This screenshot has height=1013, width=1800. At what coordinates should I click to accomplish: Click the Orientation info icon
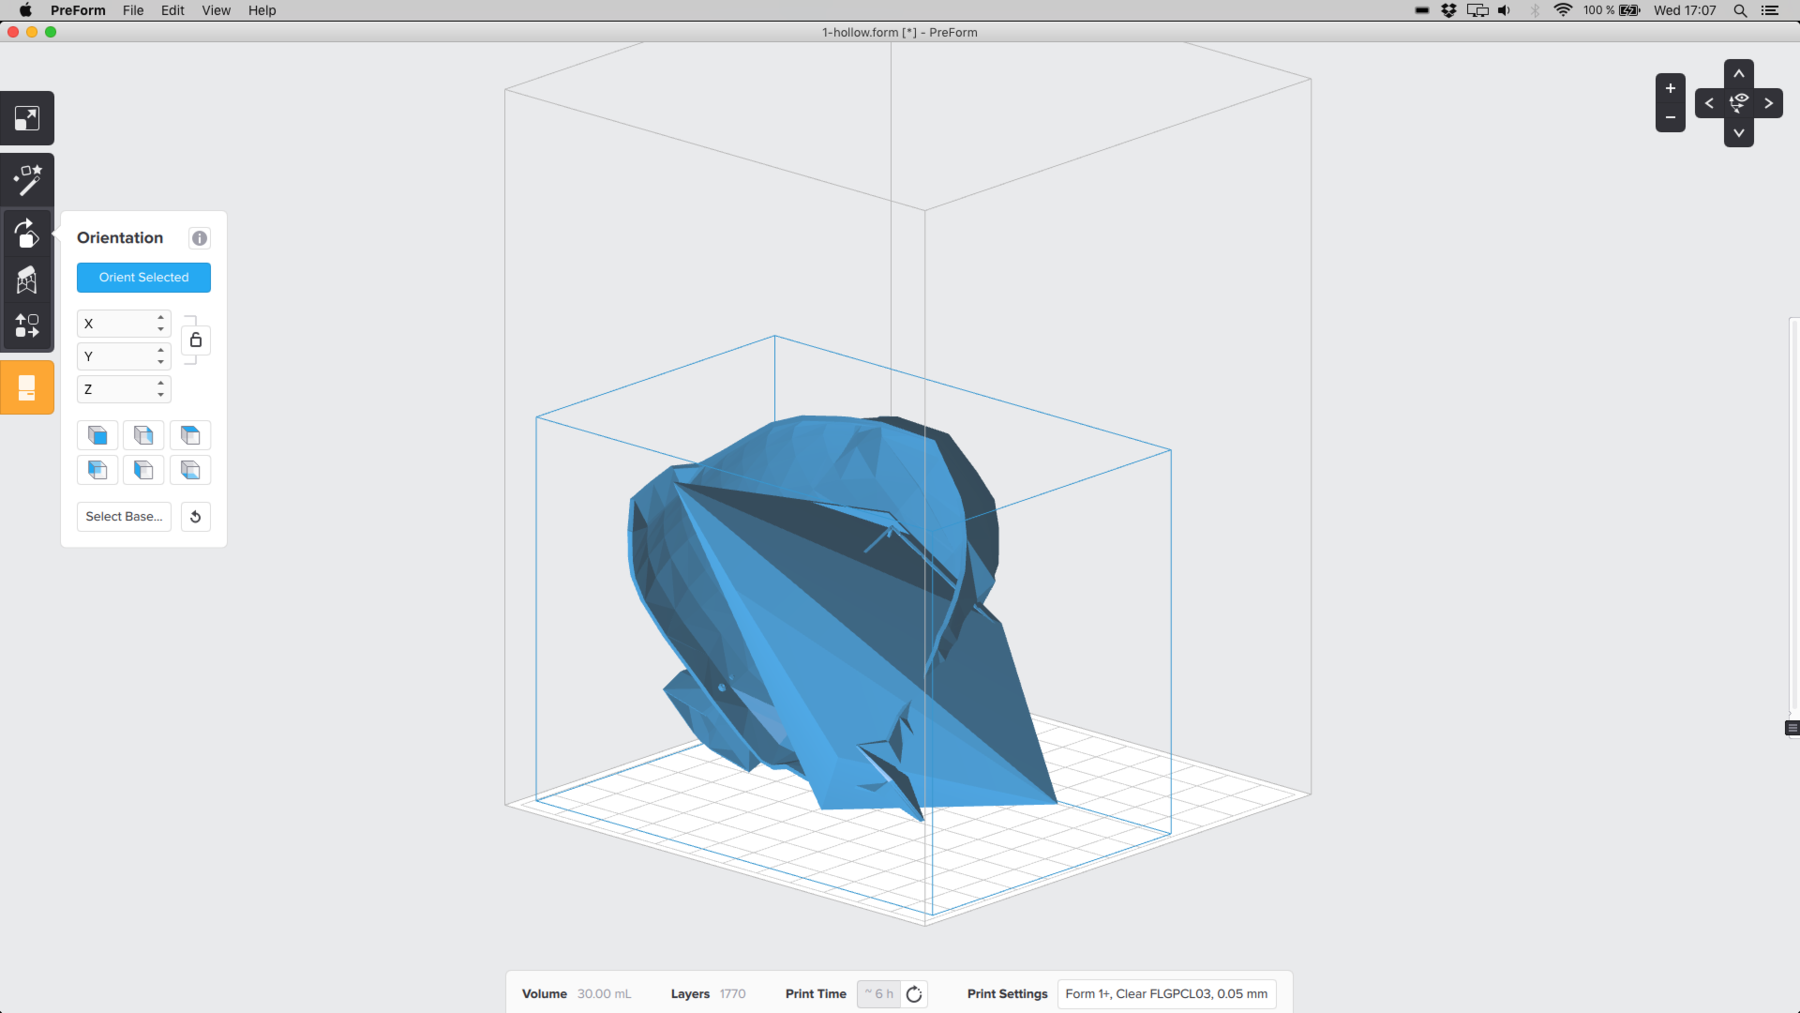(200, 238)
